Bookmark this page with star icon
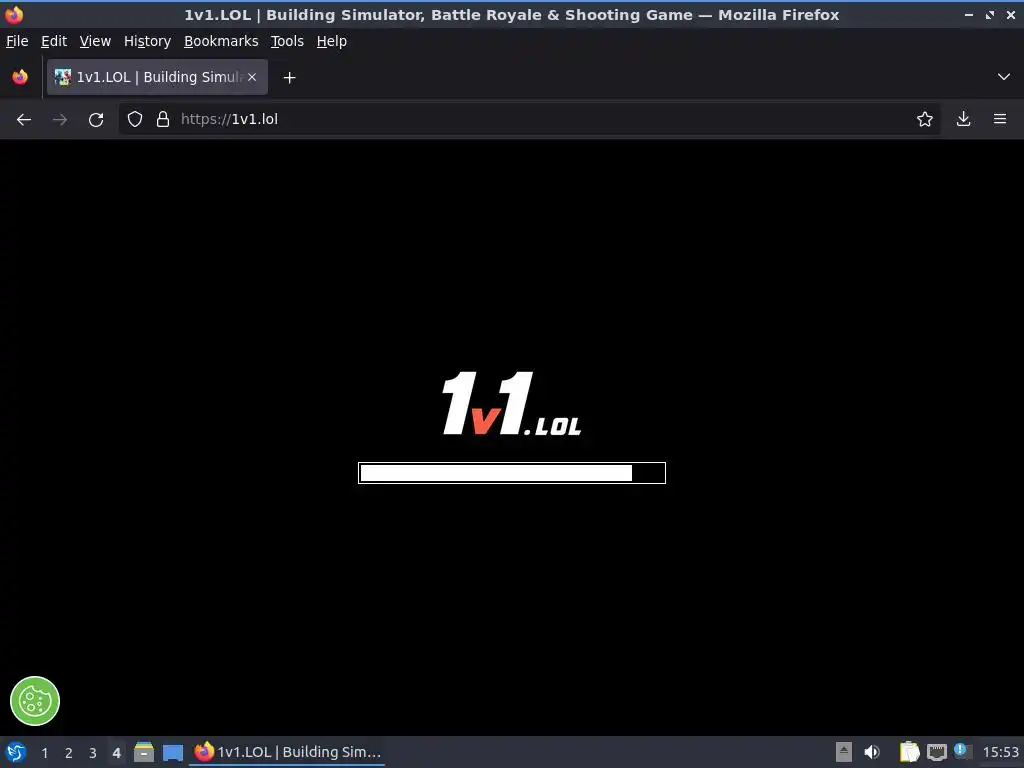 pyautogui.click(x=925, y=120)
